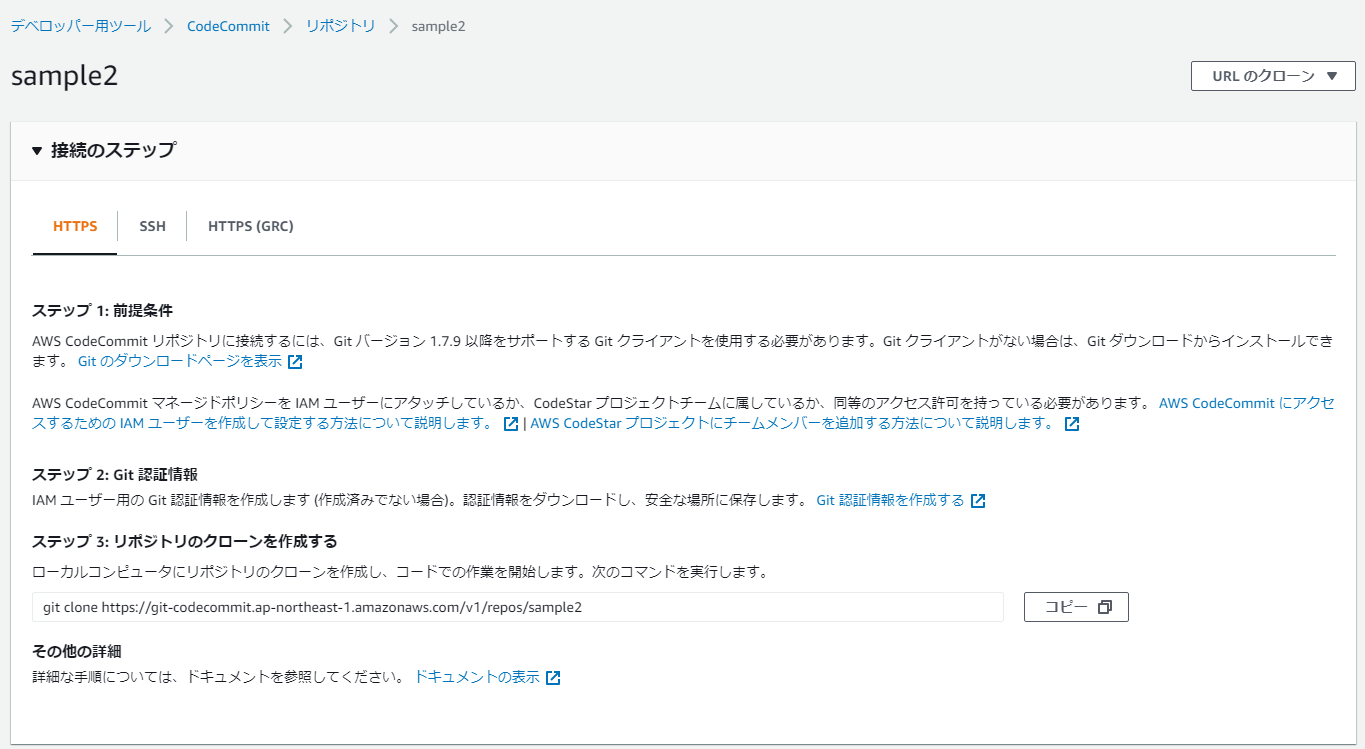Select the git clone command field

(518, 606)
